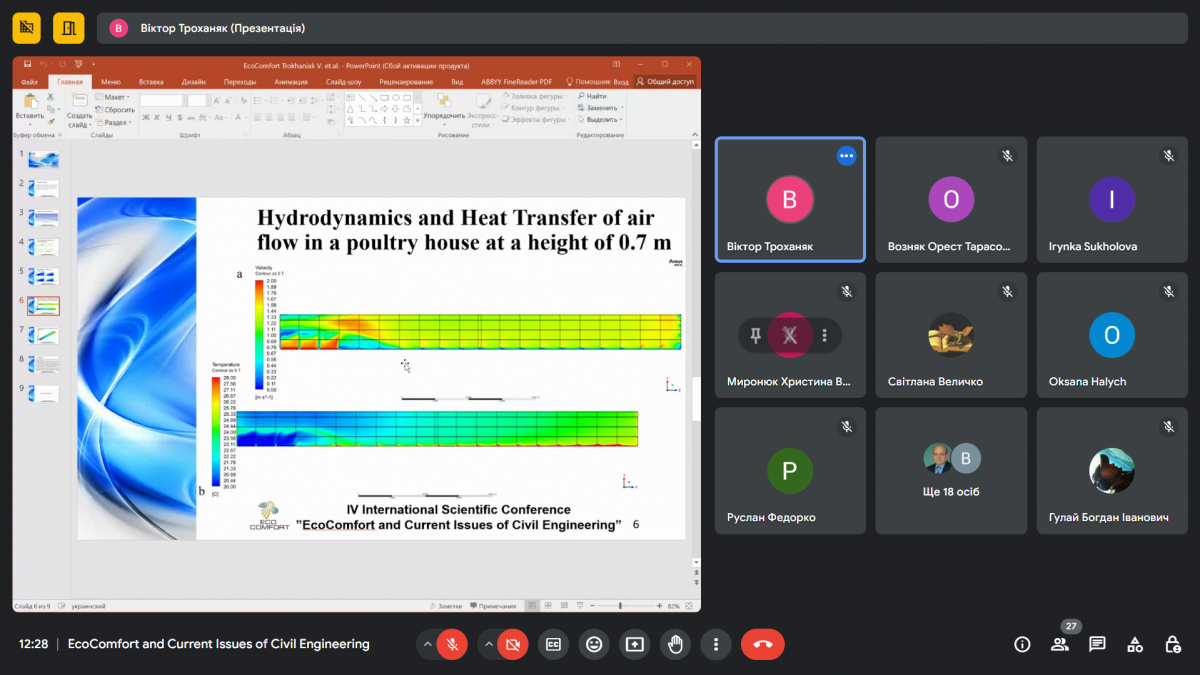
Task: Unmute the microphone in the call bar
Action: 452,645
